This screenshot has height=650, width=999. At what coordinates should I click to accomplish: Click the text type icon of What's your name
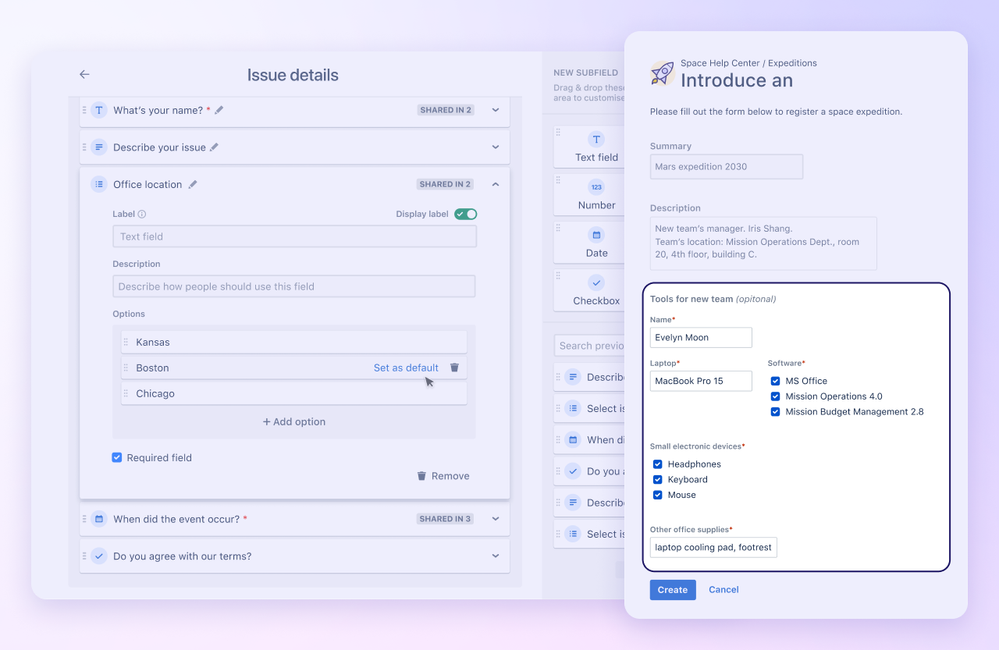pyautogui.click(x=99, y=110)
